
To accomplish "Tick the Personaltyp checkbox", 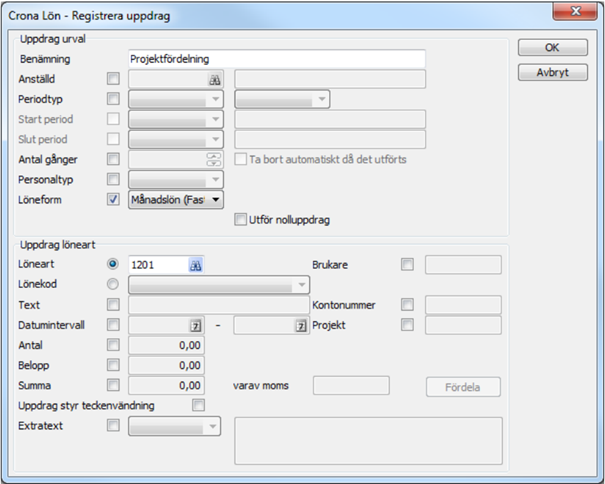I will click(113, 179).
